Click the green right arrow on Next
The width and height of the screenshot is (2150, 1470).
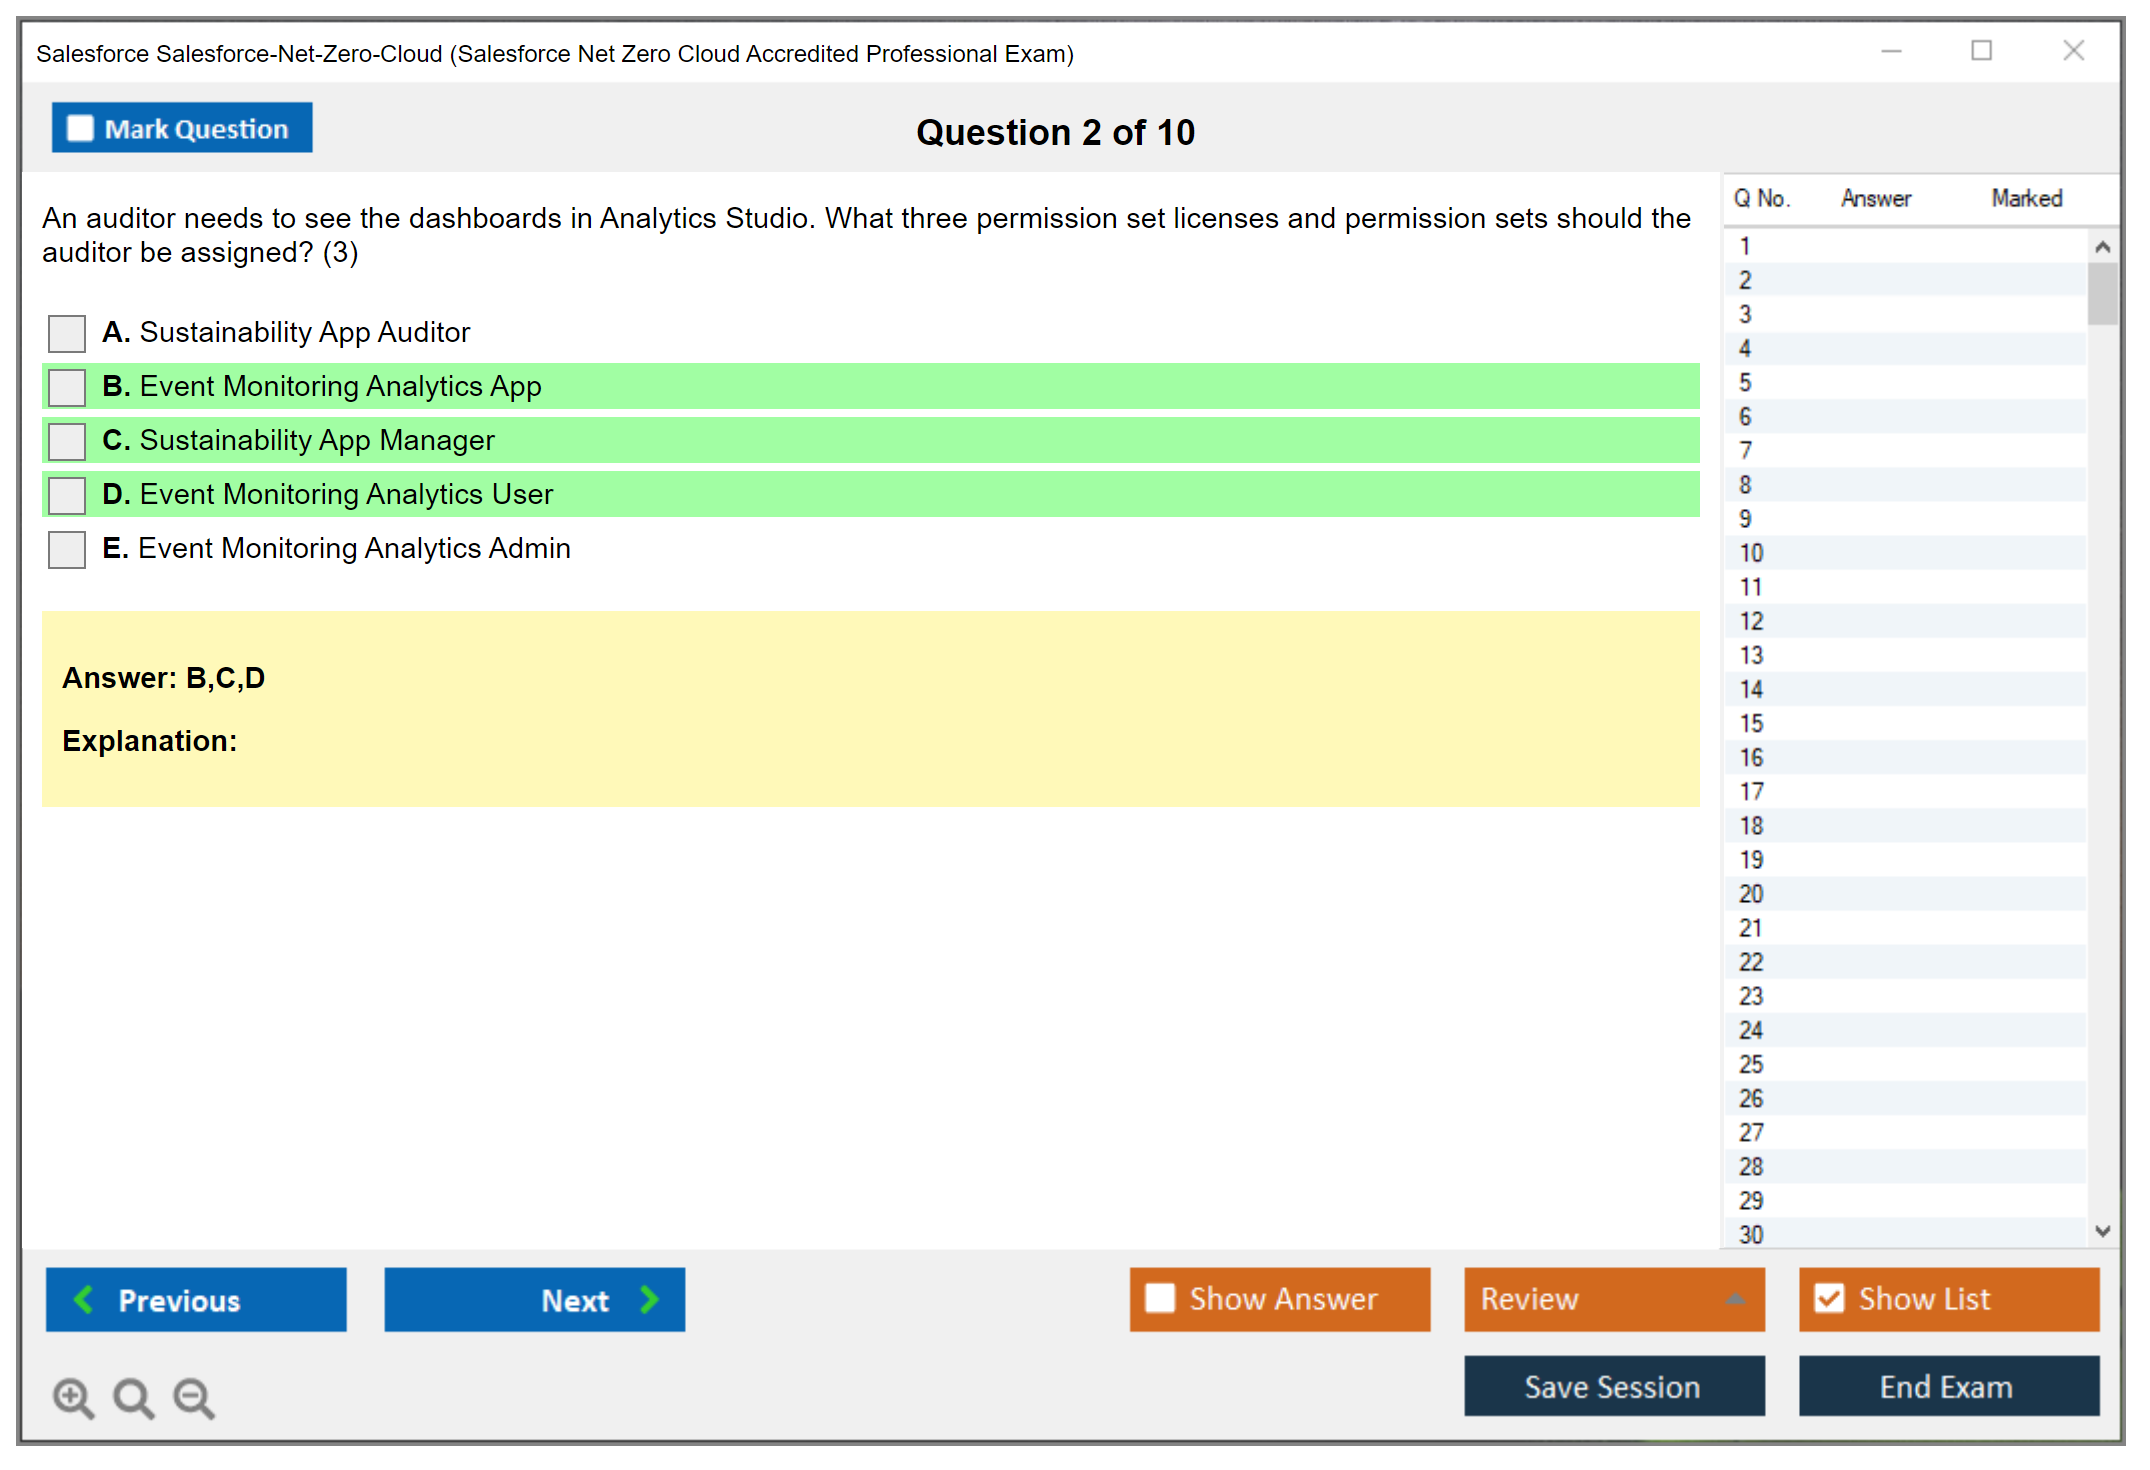650,1299
